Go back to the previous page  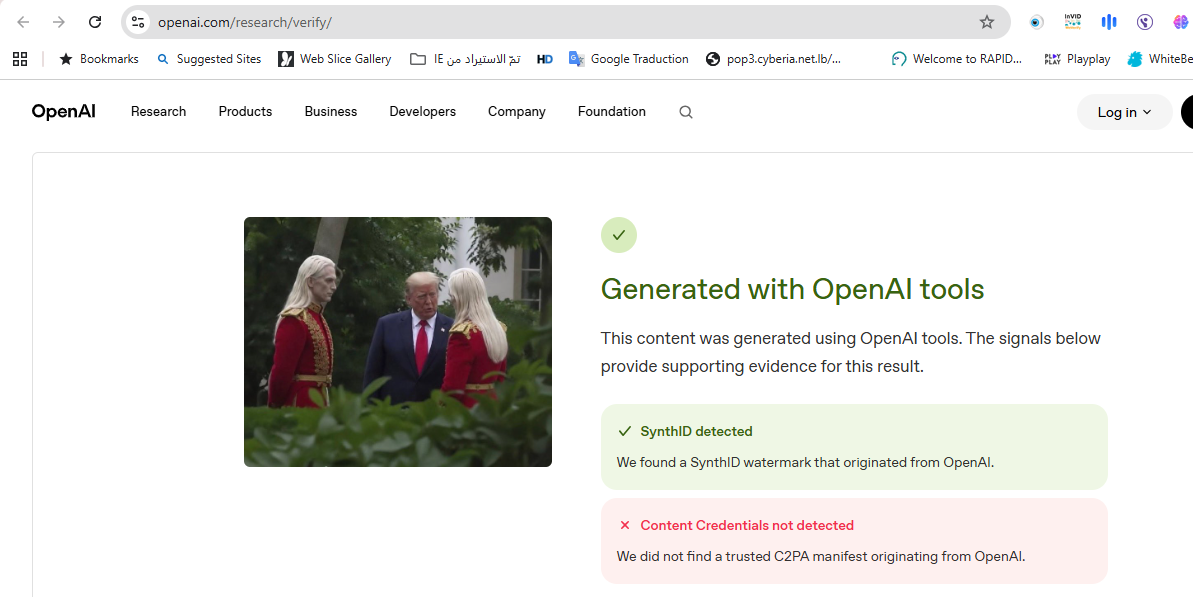24,22
